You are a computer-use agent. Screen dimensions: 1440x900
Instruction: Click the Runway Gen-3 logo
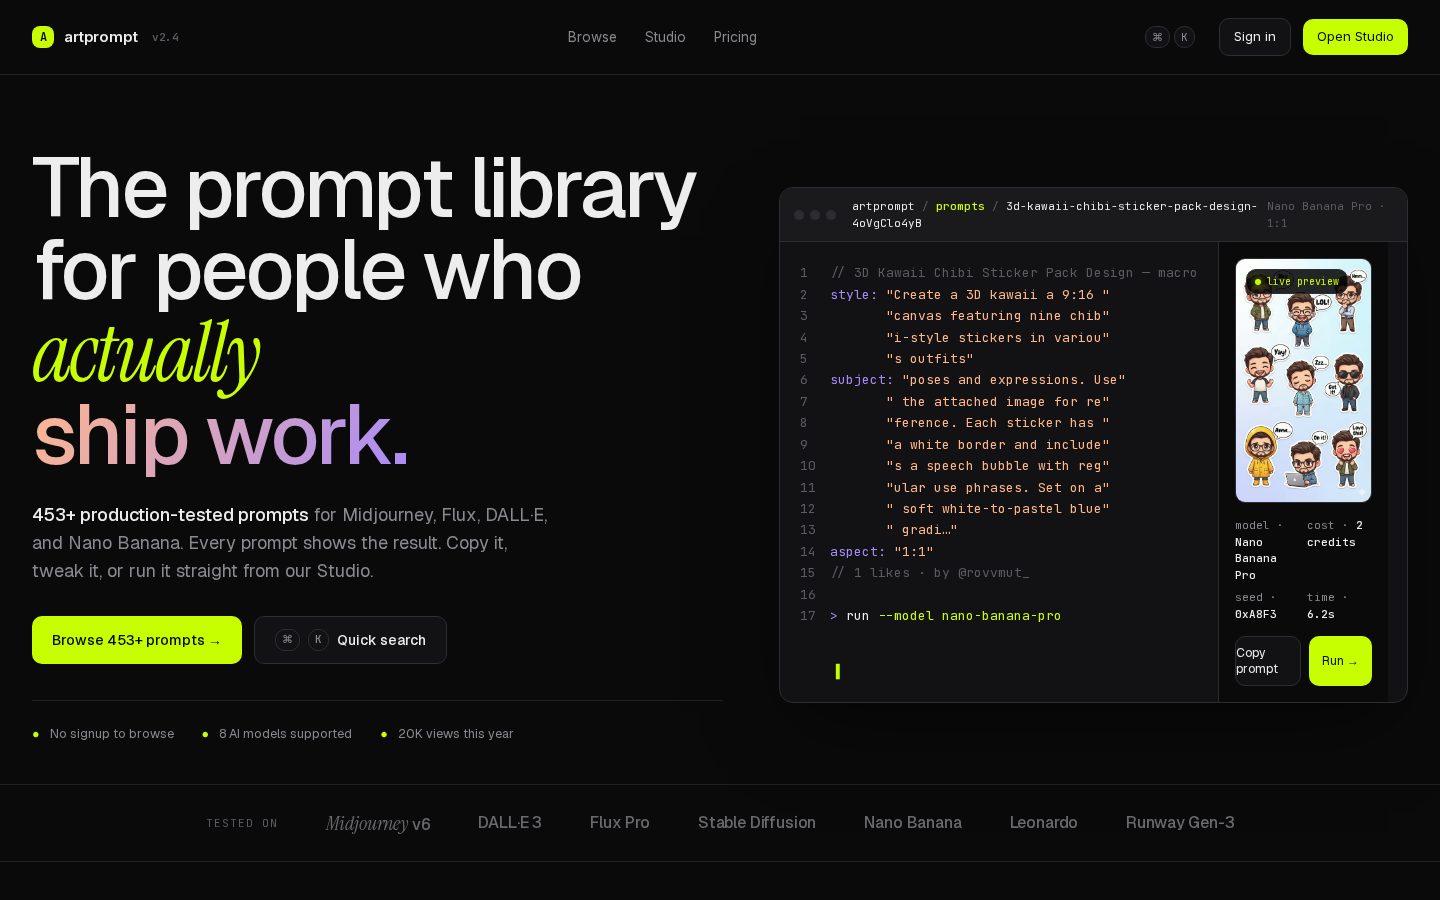pos(1180,823)
